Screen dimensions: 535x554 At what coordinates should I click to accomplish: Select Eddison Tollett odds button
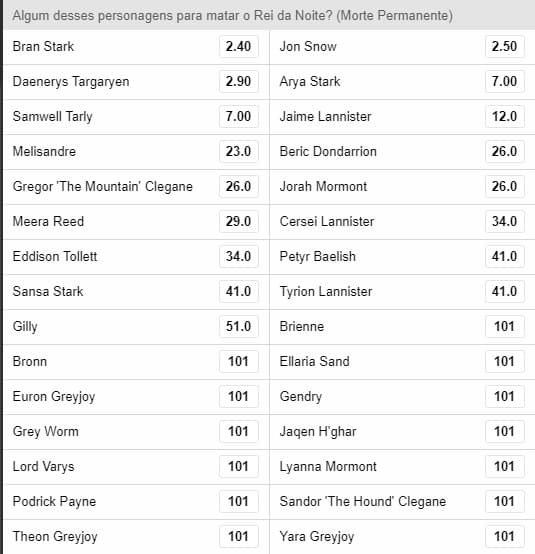pos(239,256)
